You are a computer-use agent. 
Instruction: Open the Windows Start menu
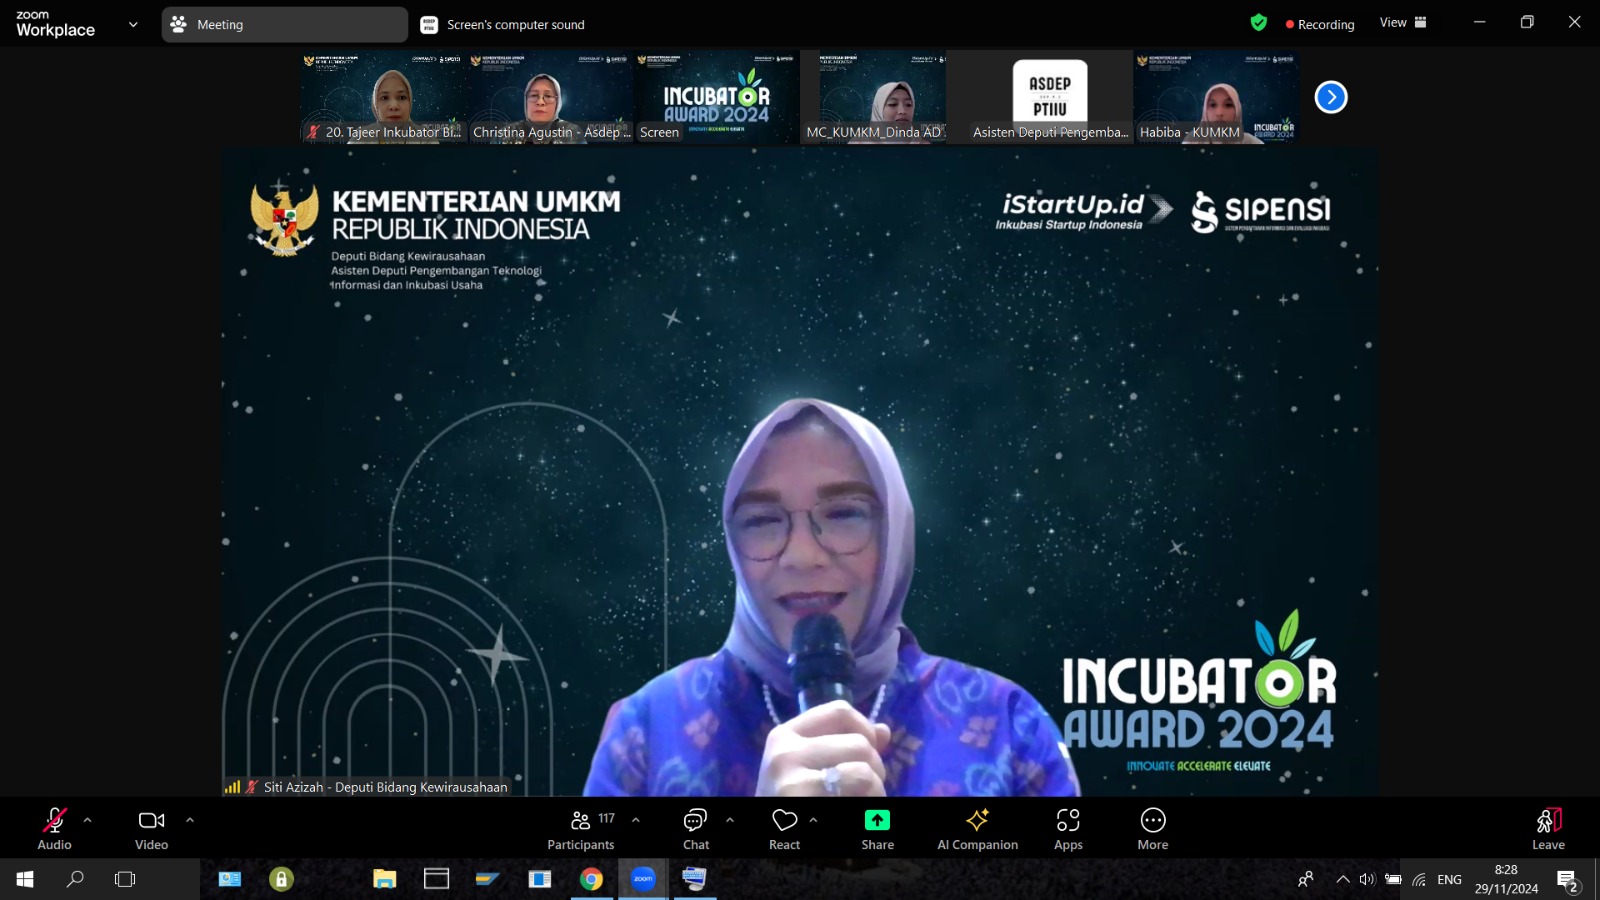(x=25, y=879)
